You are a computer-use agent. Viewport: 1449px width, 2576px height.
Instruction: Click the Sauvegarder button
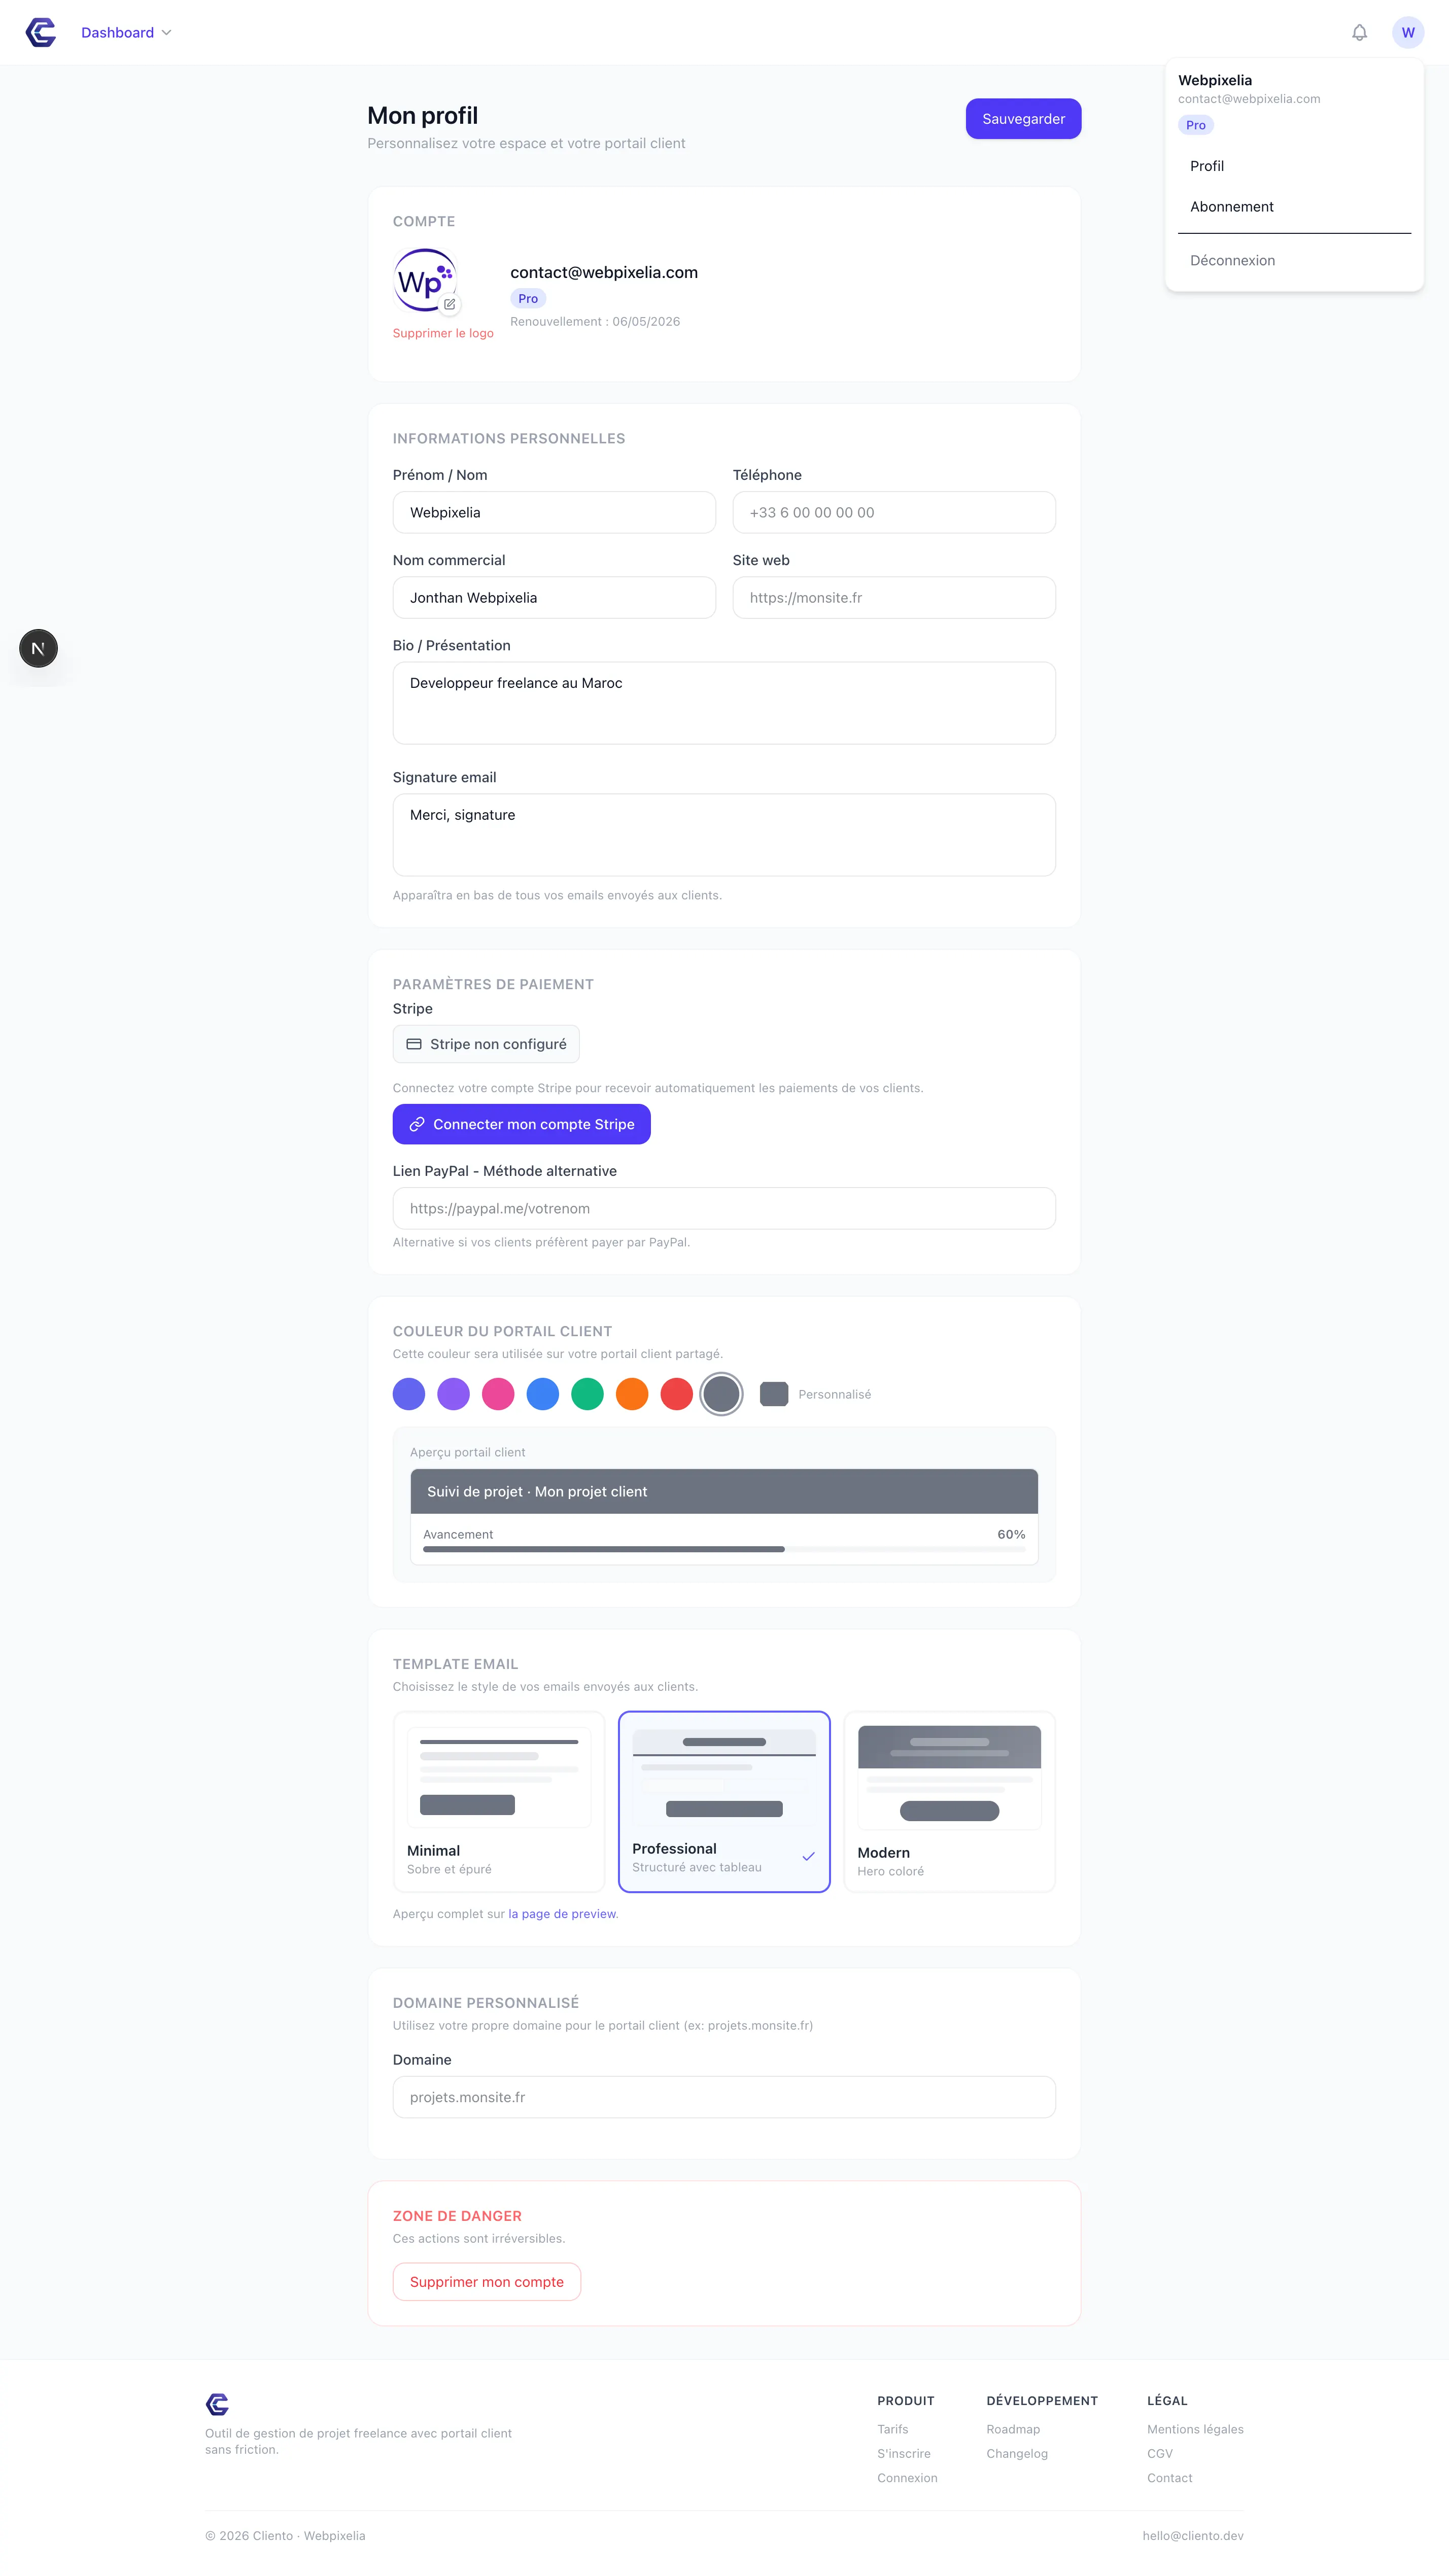click(x=1023, y=119)
